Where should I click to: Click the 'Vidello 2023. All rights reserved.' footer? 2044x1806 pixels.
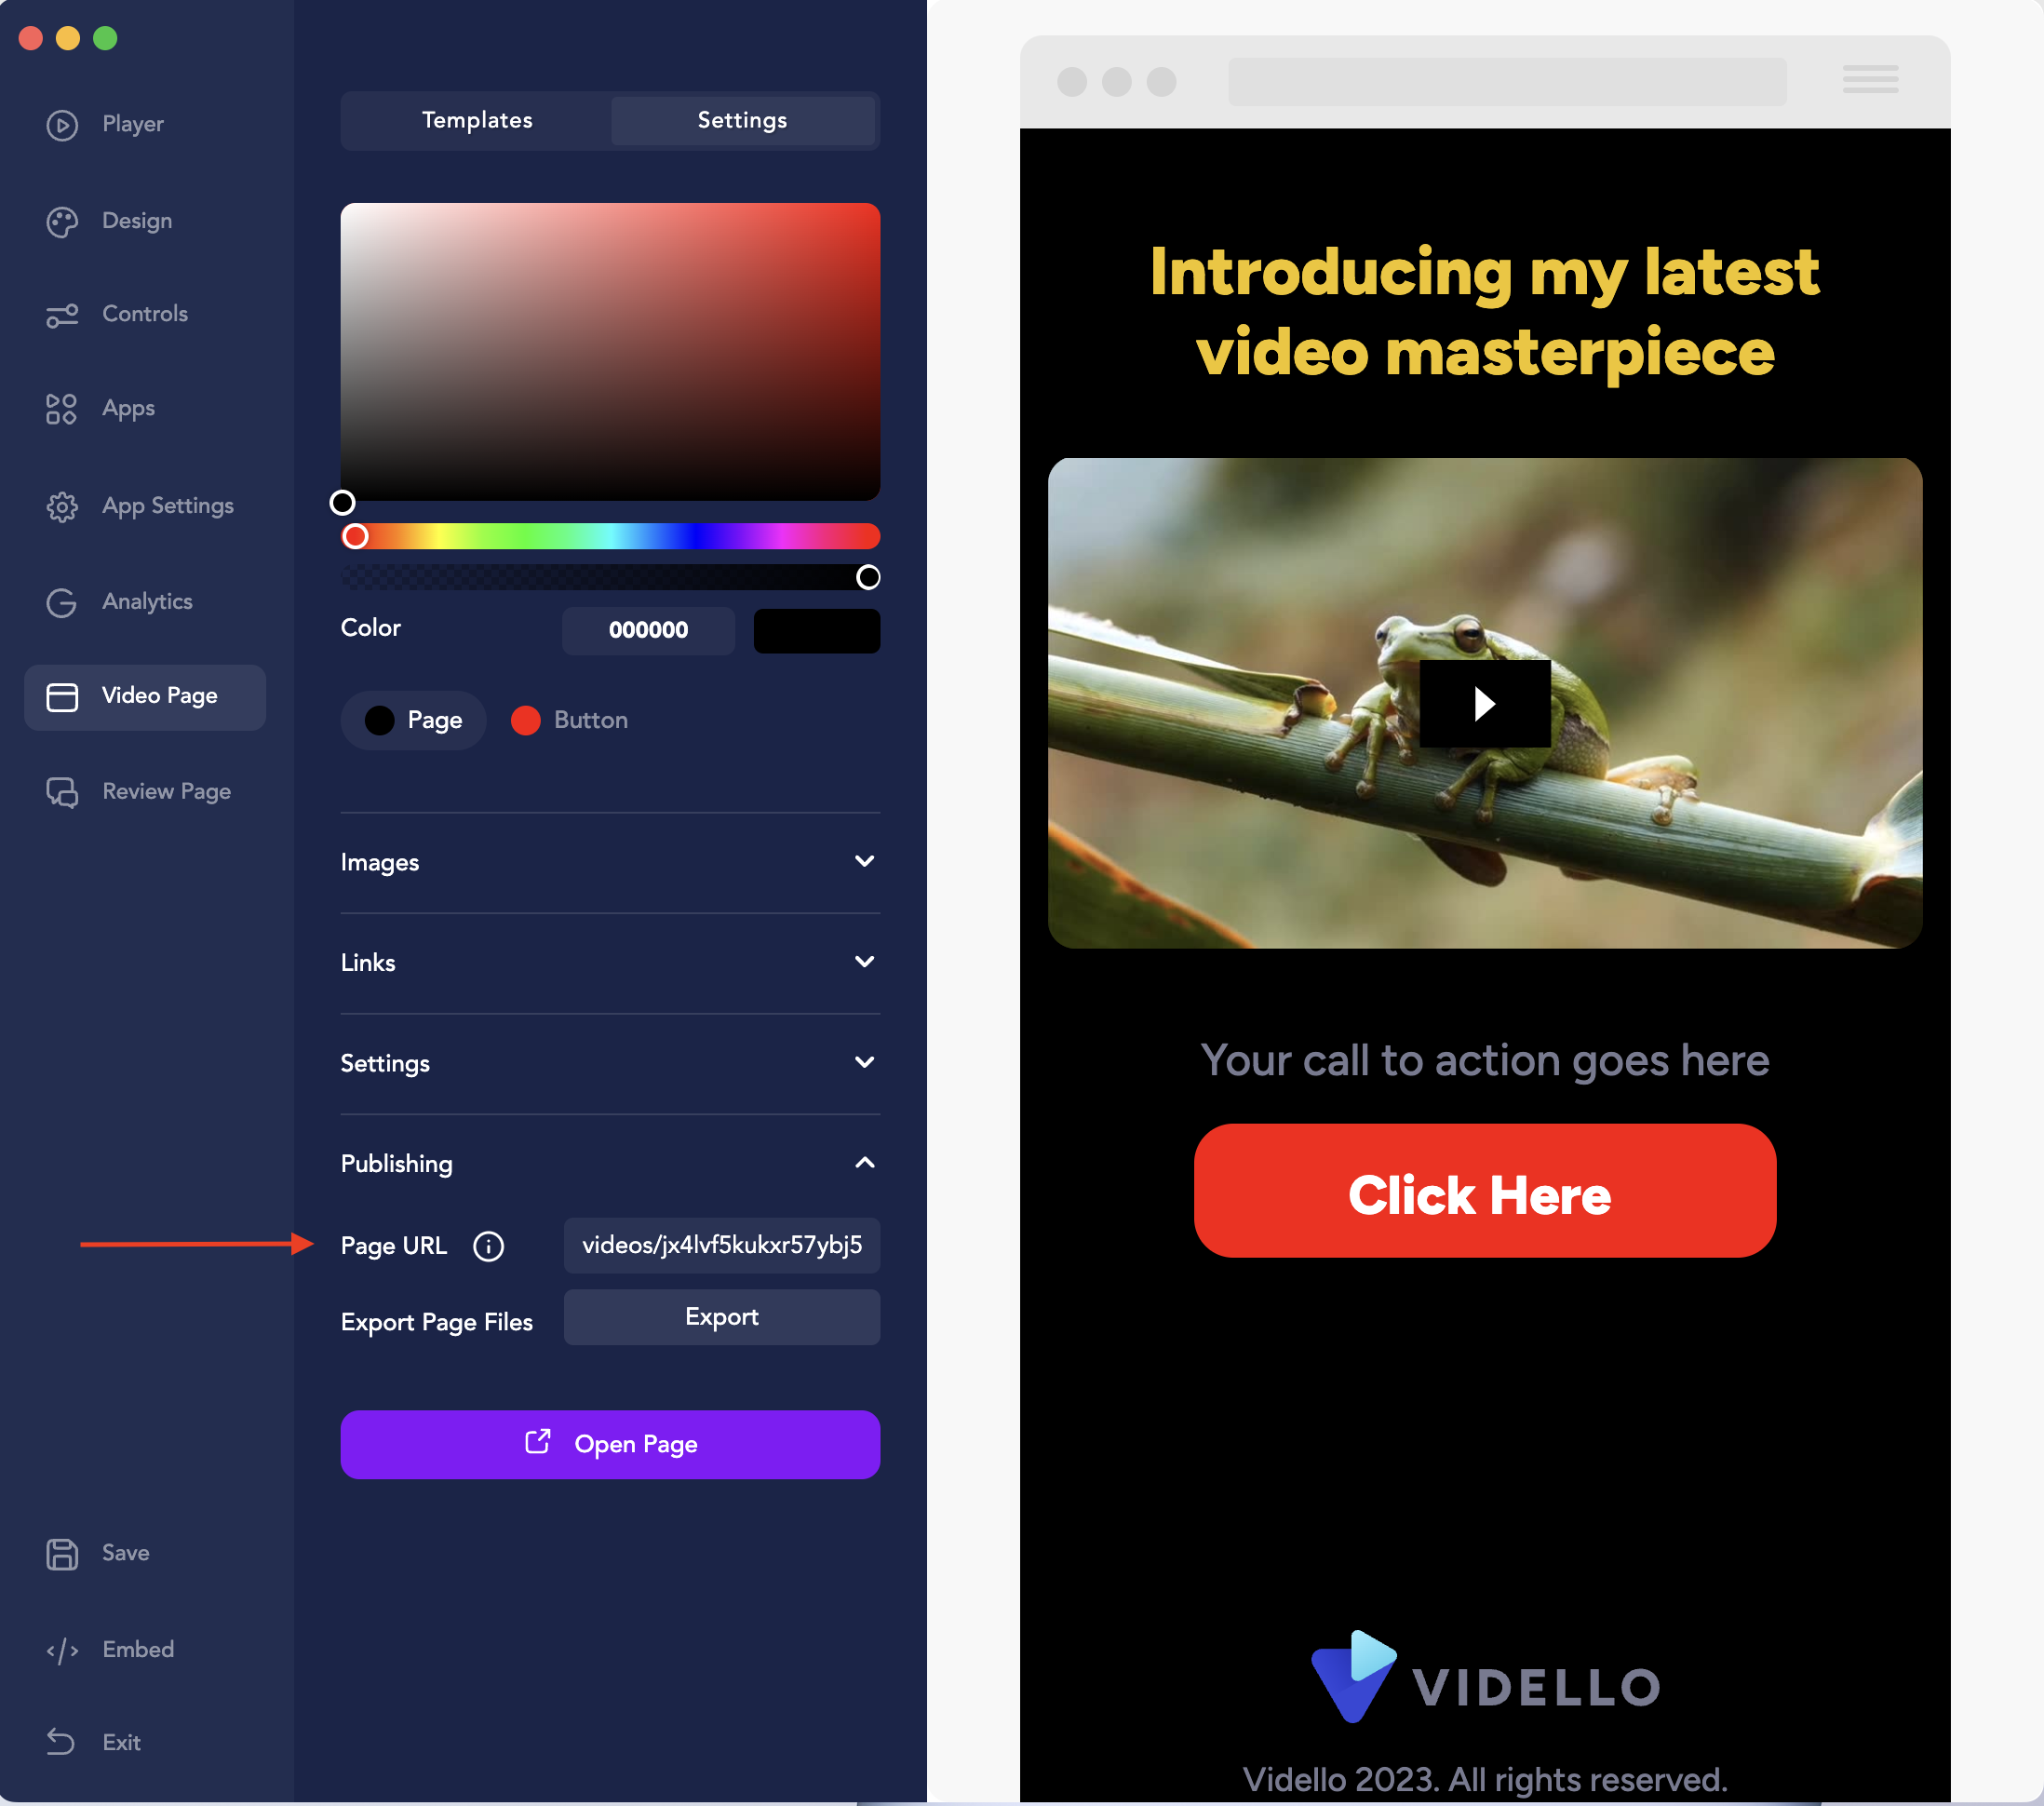coord(1485,1780)
